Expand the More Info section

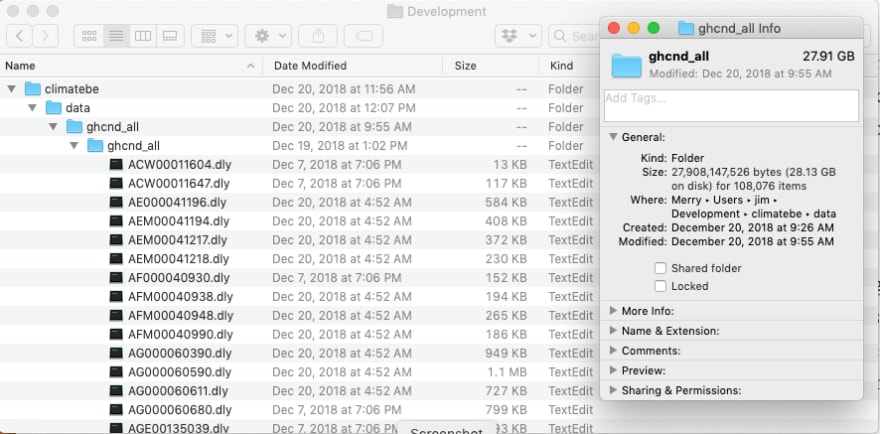point(613,310)
